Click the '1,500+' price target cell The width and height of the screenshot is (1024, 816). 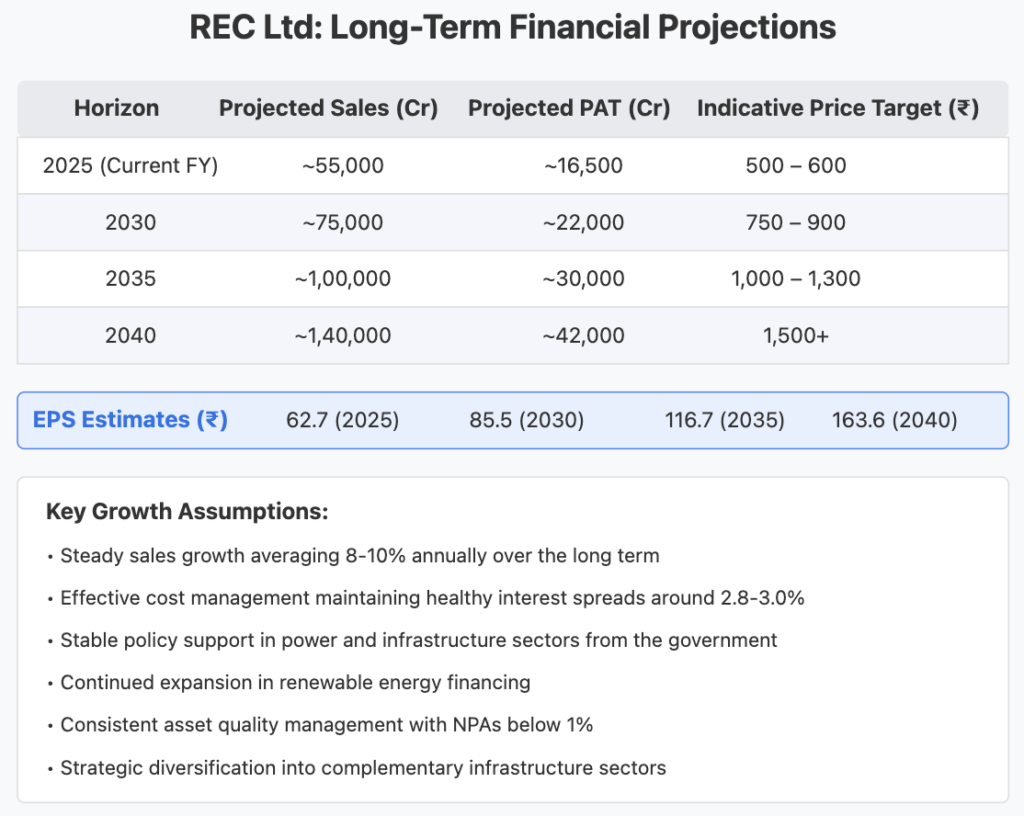pyautogui.click(x=796, y=336)
